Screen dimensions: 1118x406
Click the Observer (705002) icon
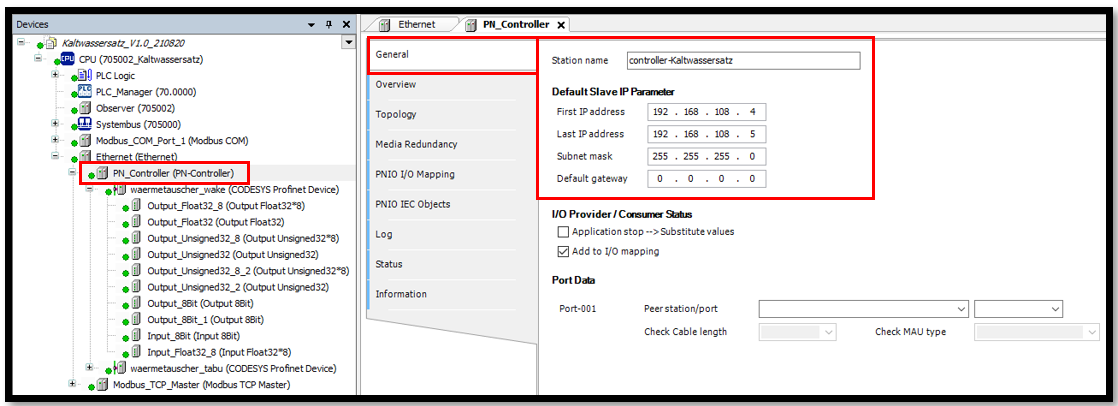(85, 108)
